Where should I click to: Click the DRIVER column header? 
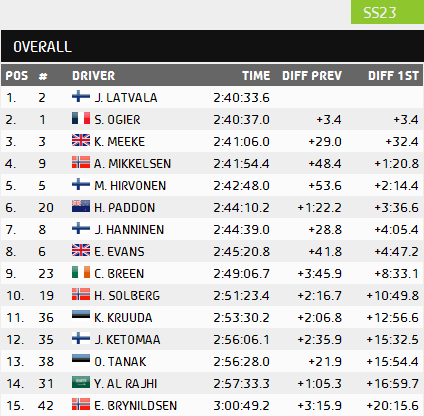(94, 76)
